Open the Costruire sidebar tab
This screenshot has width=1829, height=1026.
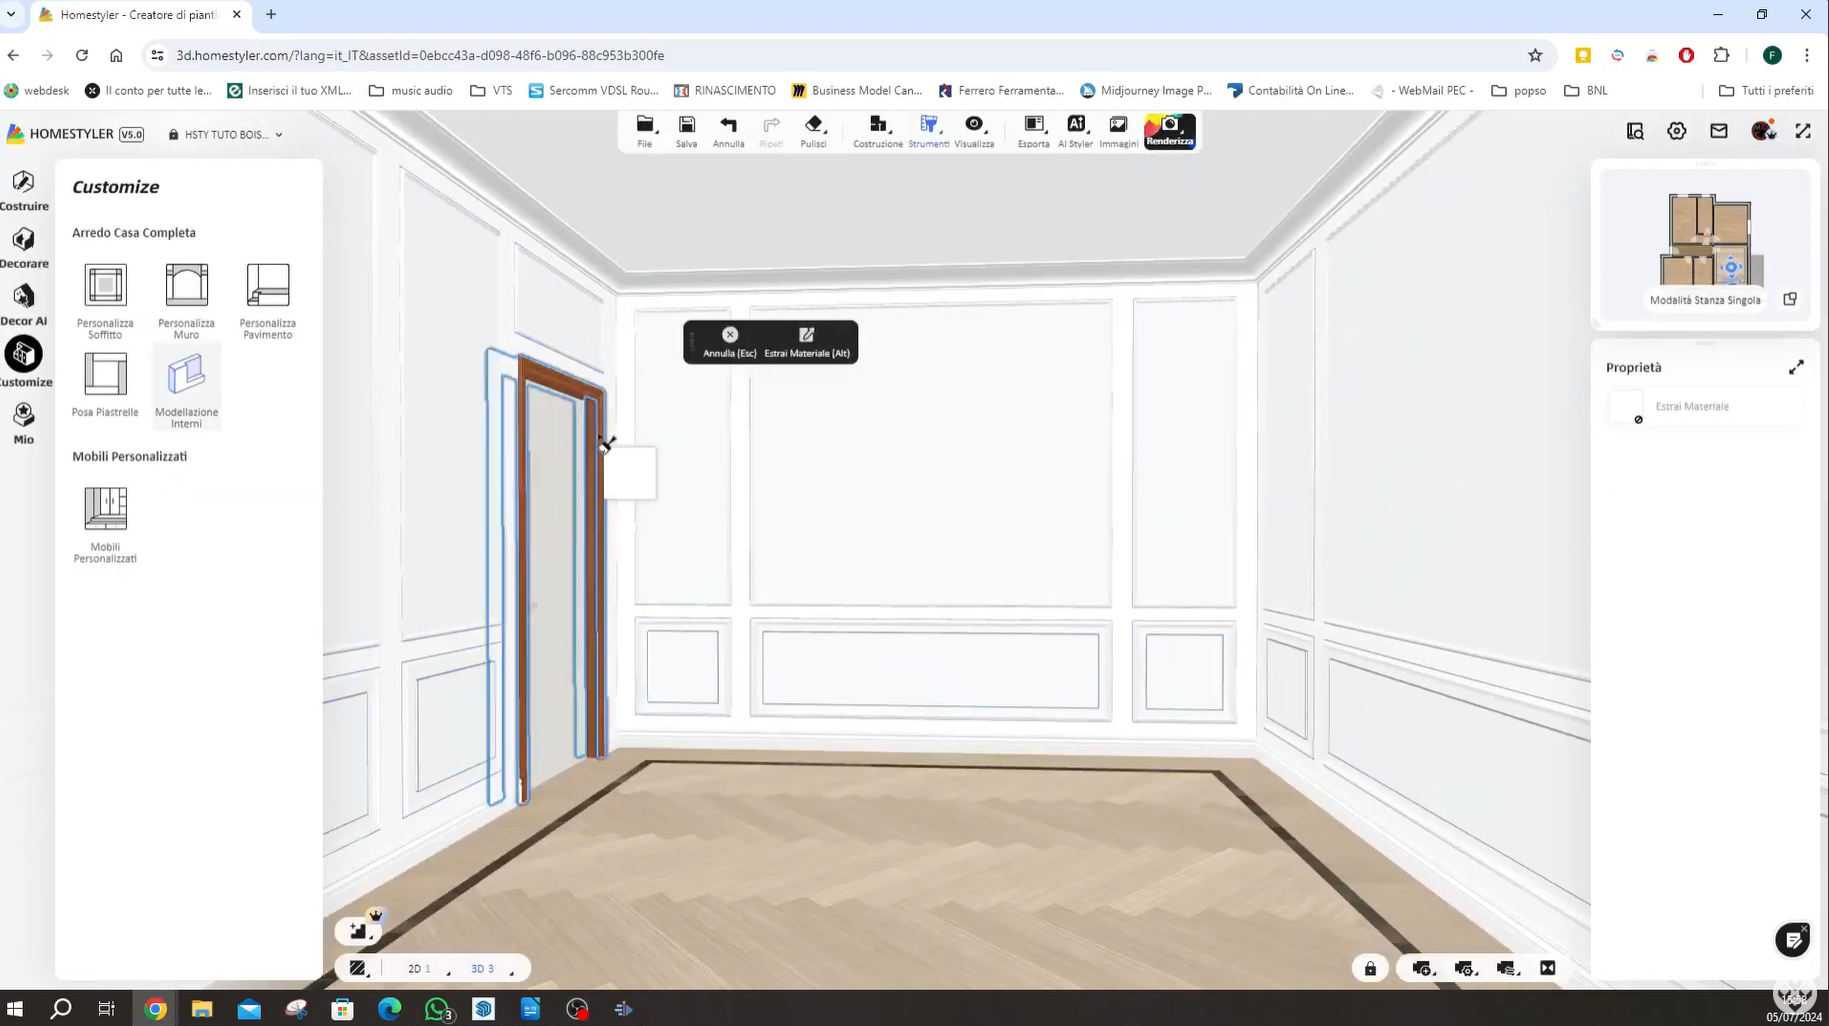pyautogui.click(x=24, y=189)
